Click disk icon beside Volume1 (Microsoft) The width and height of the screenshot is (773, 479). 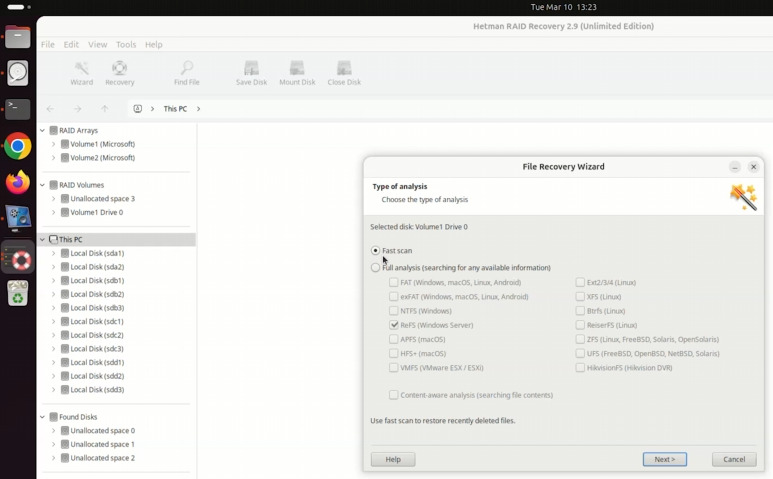[65, 144]
